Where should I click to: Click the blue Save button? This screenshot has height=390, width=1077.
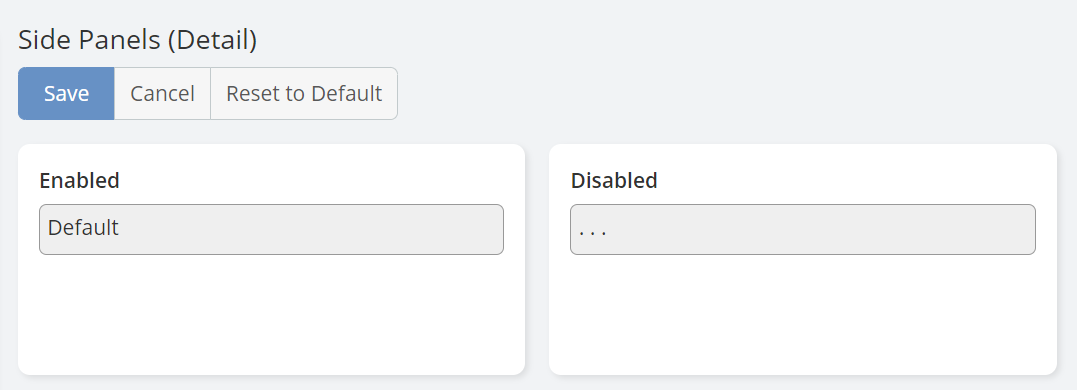(66, 93)
